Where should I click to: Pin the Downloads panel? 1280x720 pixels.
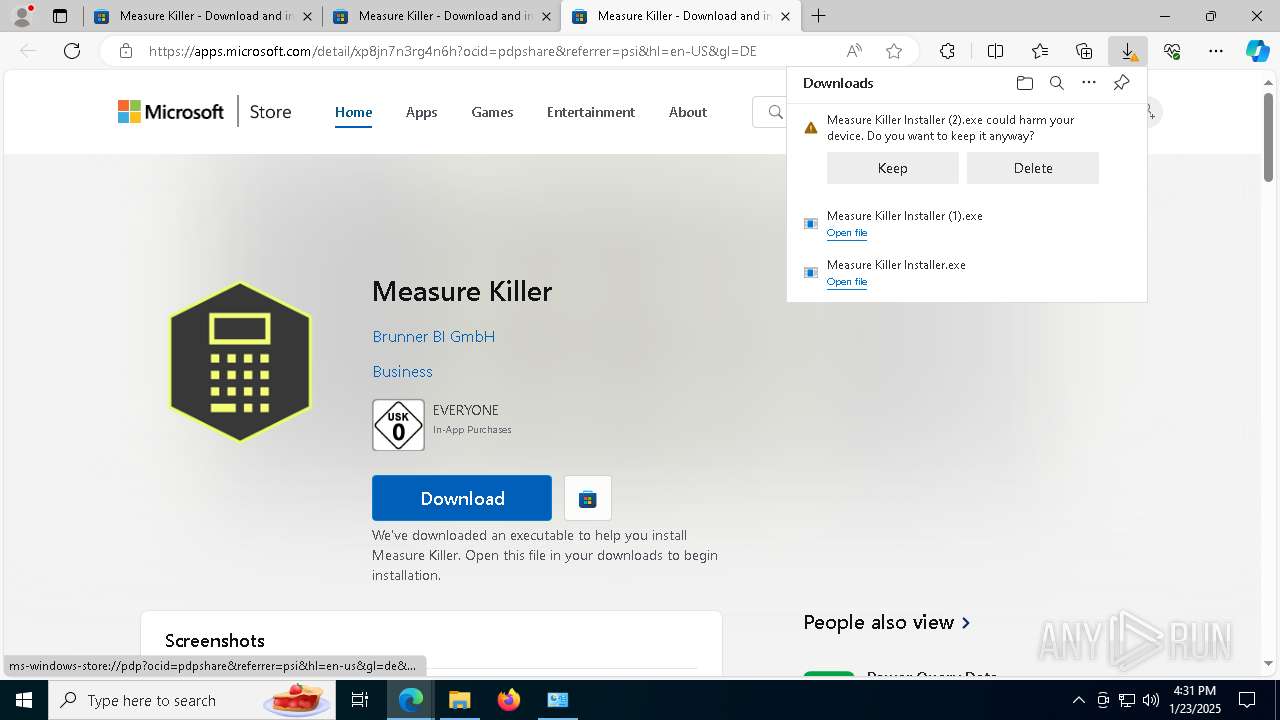1121,83
